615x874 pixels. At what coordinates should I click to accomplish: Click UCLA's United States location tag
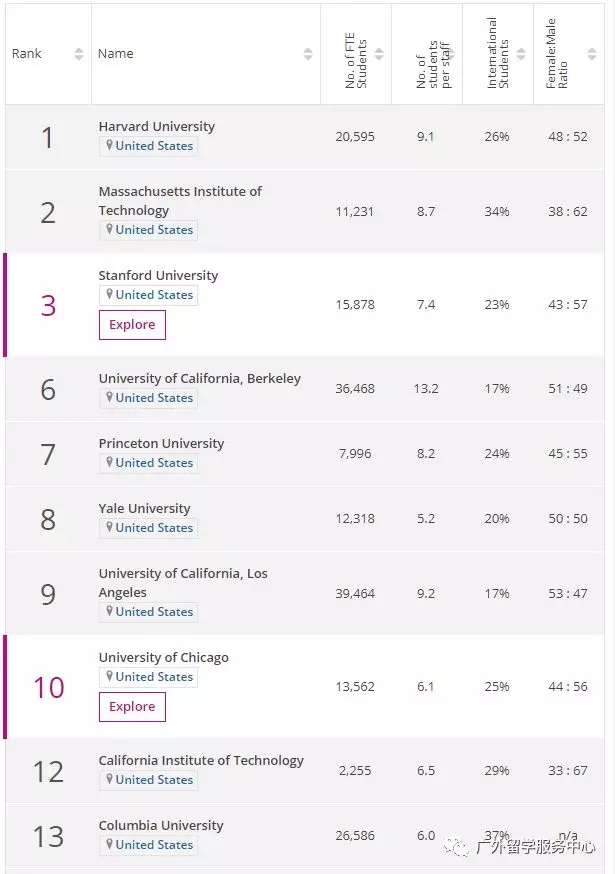[x=148, y=612]
